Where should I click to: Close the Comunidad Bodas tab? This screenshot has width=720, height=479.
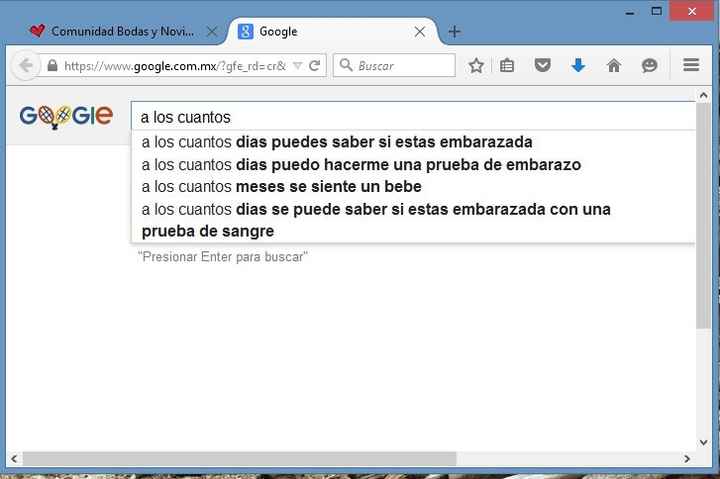click(212, 32)
